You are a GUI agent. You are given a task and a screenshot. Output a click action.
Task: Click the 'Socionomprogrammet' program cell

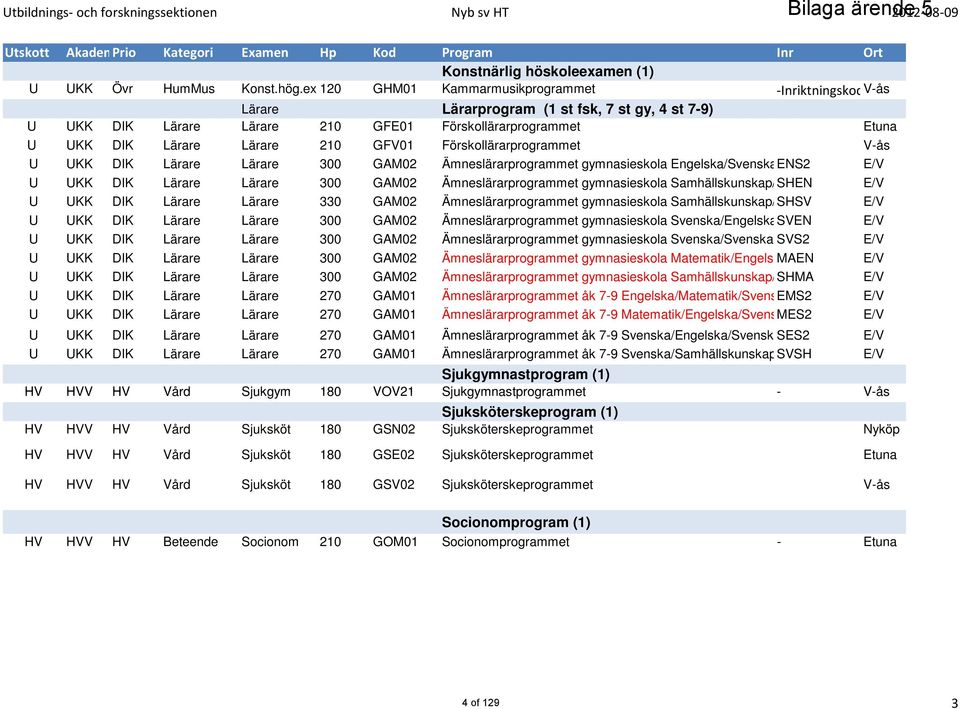click(506, 542)
